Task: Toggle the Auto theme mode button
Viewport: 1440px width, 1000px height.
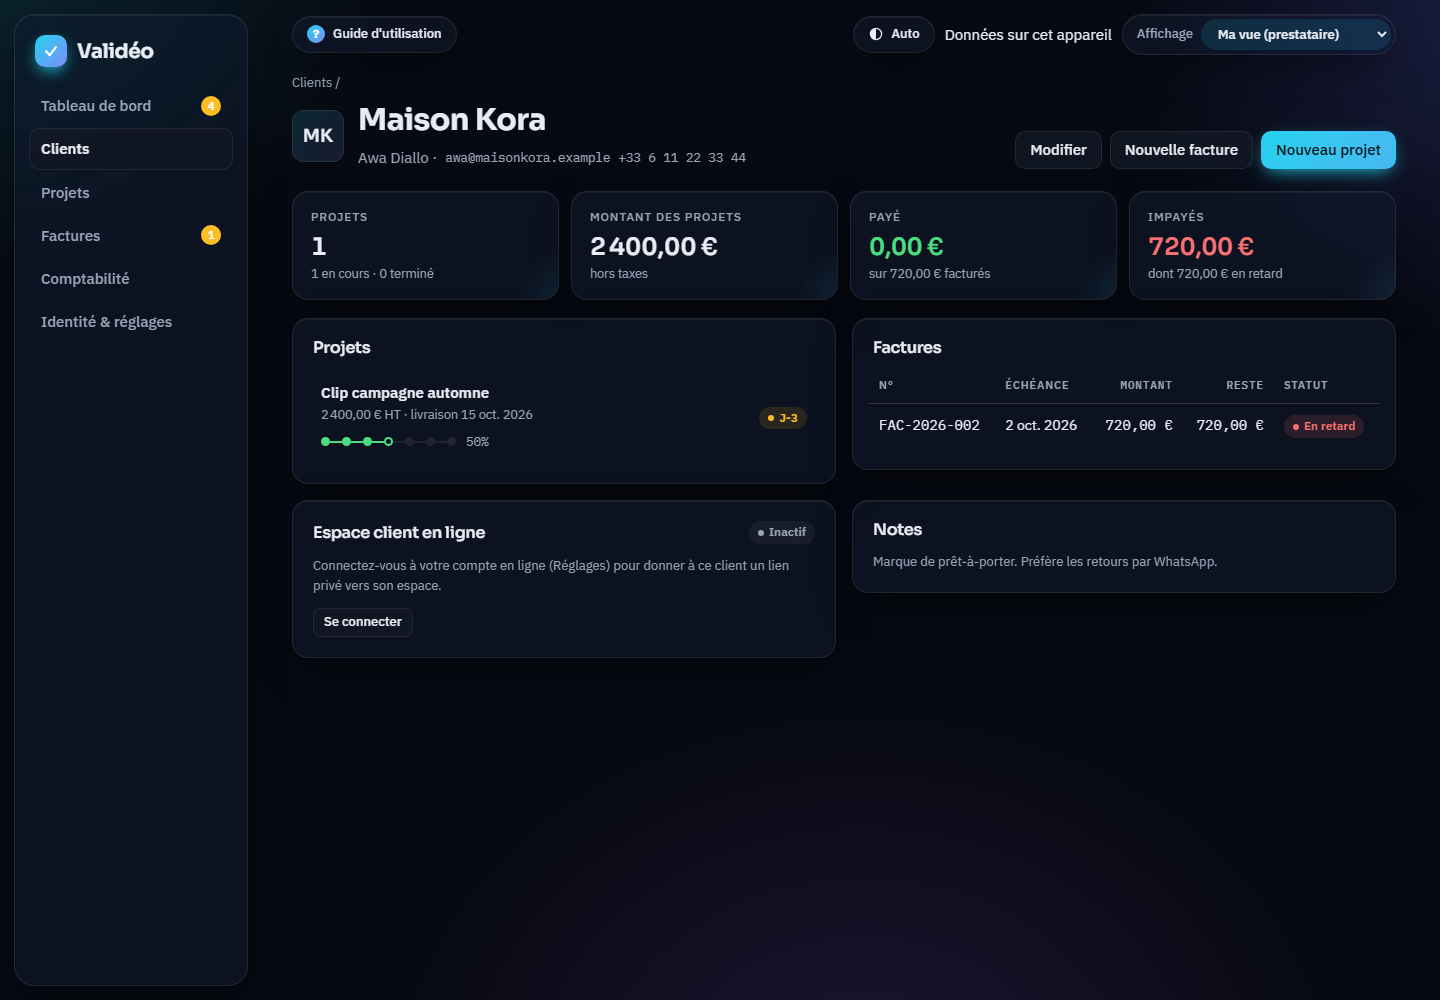Action: (x=894, y=34)
